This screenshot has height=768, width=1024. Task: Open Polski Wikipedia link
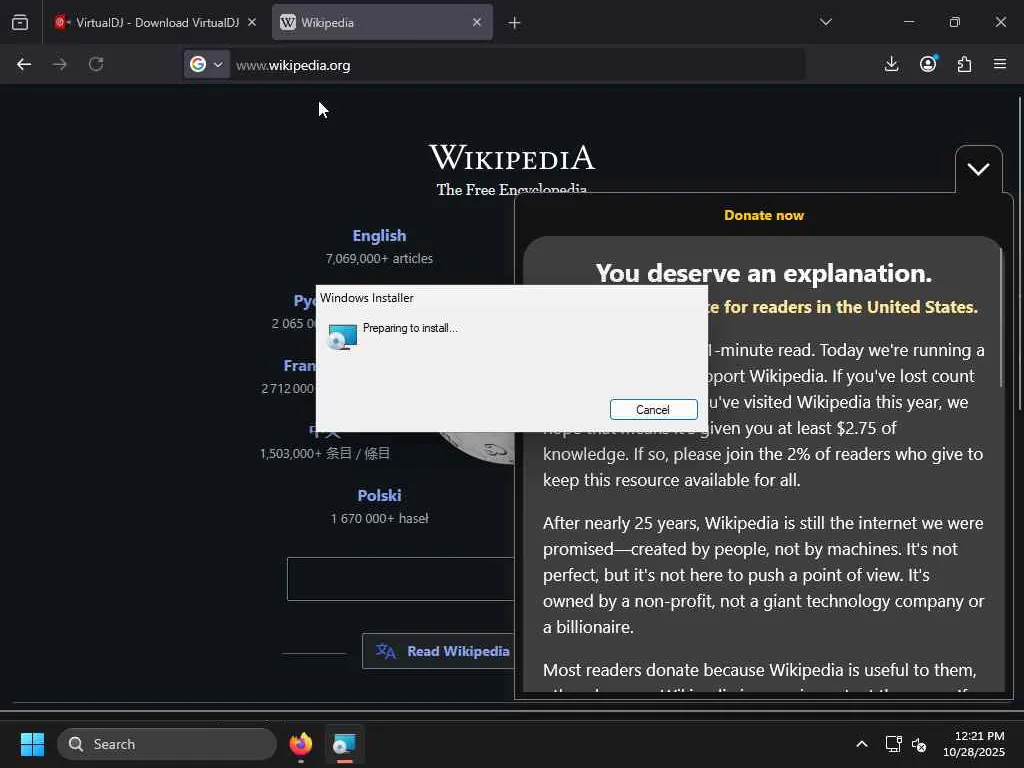tap(379, 496)
